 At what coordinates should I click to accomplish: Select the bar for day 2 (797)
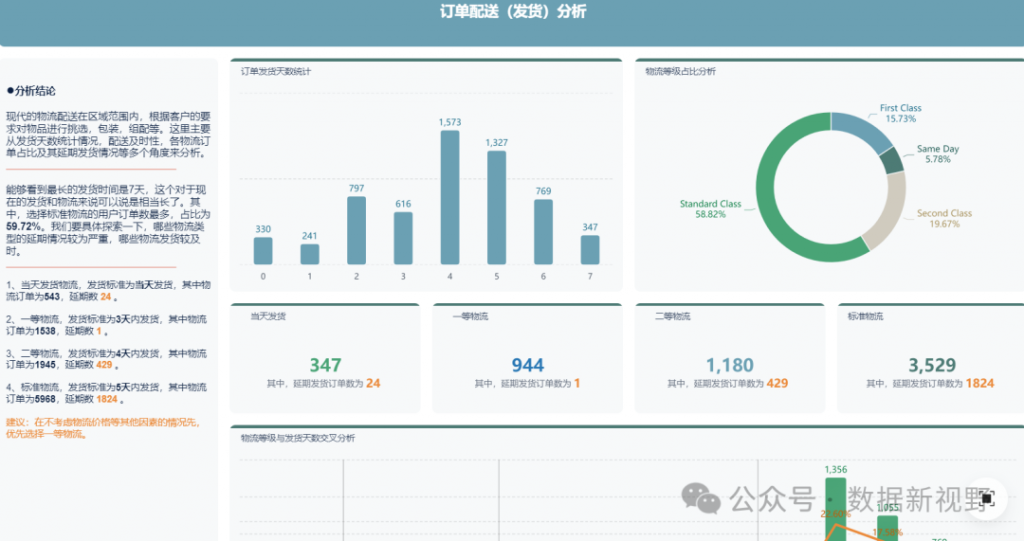click(x=356, y=230)
